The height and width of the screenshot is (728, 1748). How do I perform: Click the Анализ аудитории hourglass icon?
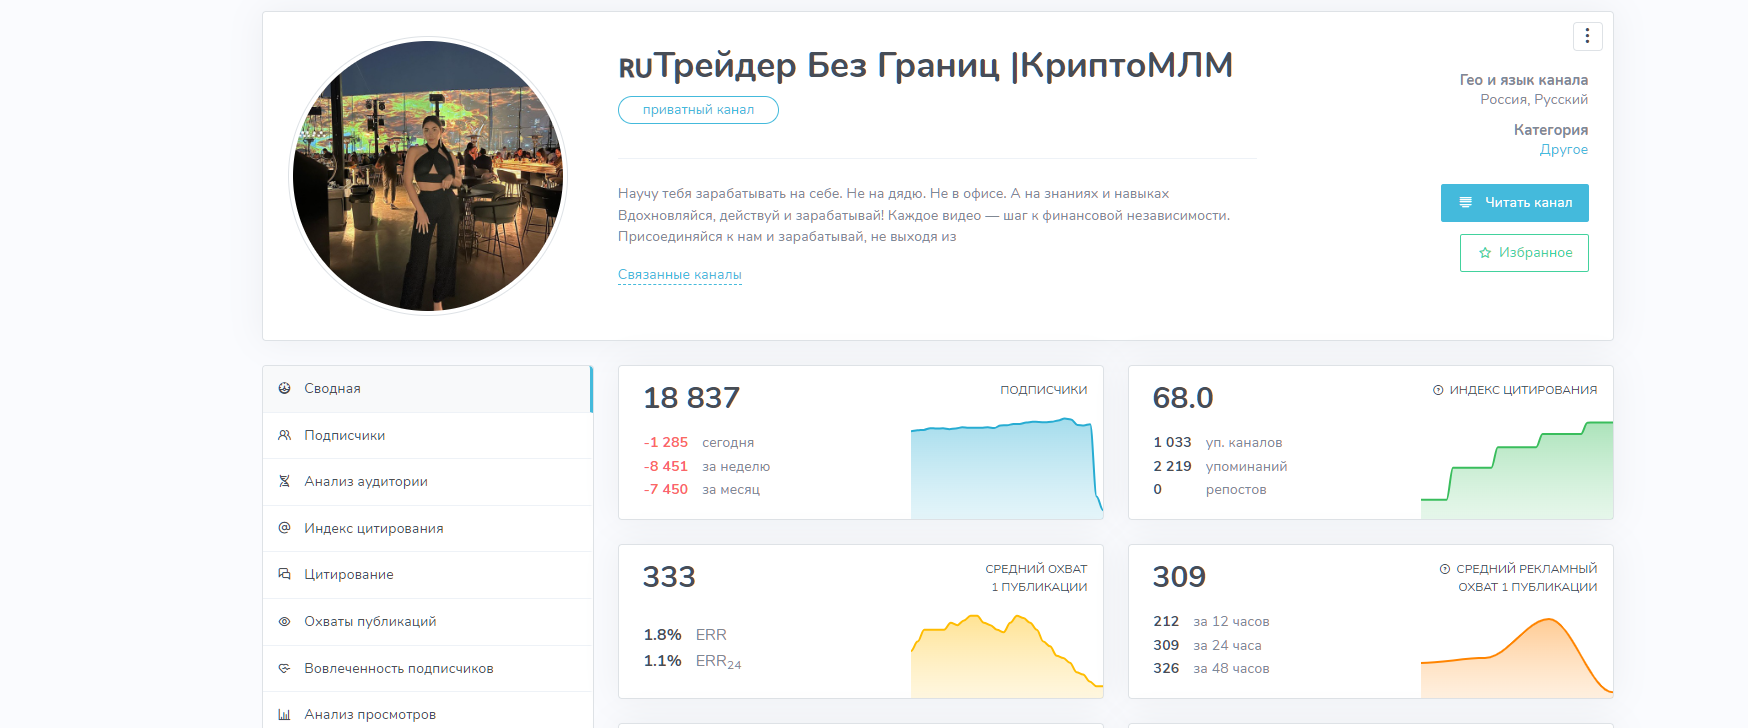click(284, 481)
